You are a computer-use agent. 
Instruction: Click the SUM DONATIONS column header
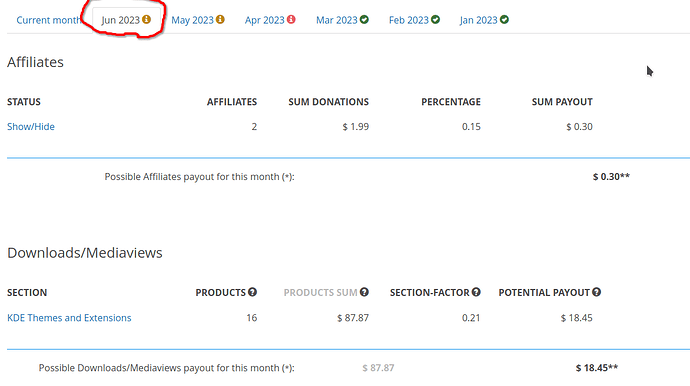(328, 102)
